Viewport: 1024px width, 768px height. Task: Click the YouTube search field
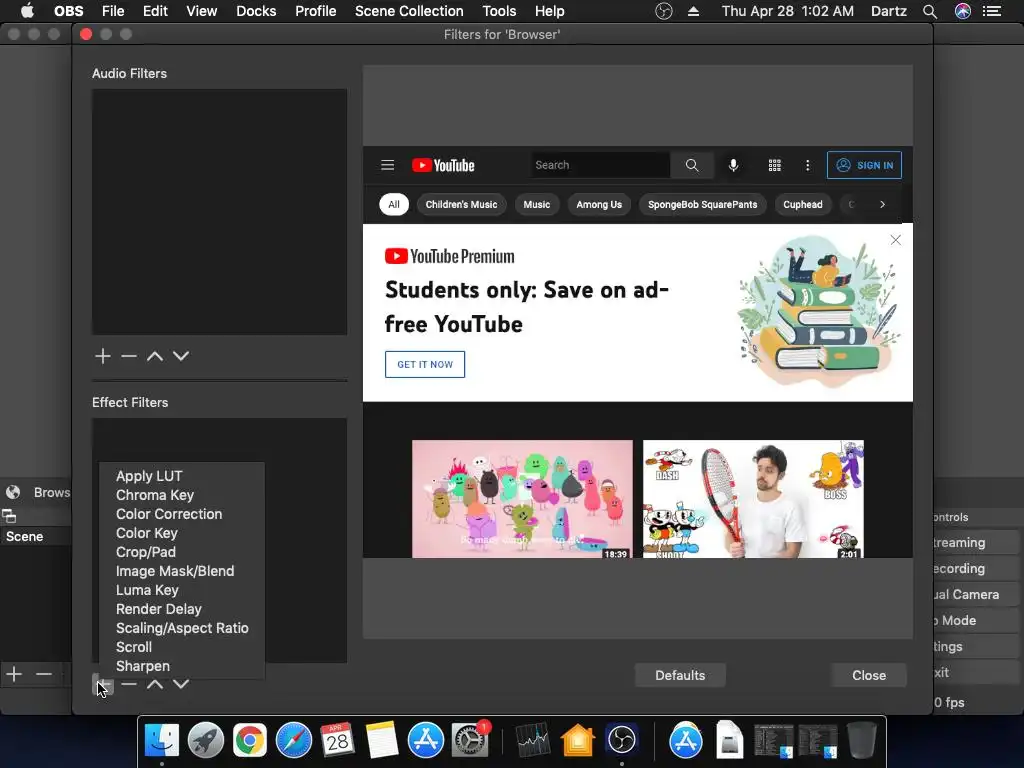(x=601, y=165)
